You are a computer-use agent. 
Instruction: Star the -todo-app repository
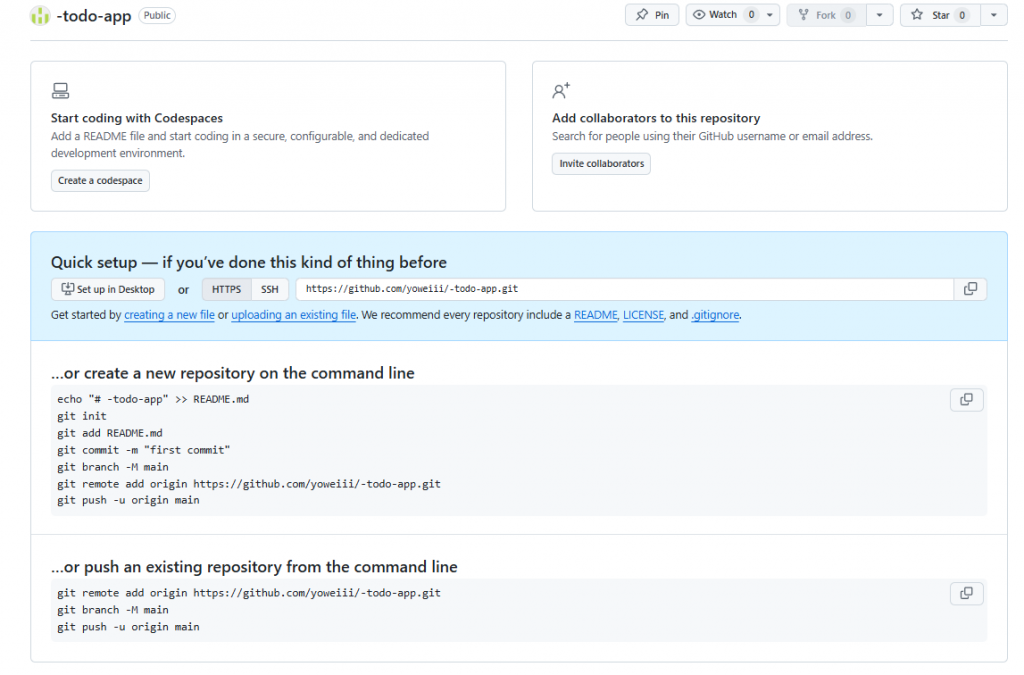940,15
